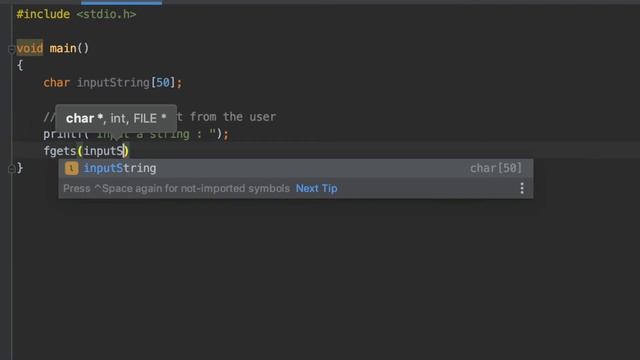Image resolution: width=640 pixels, height=360 pixels.
Task: Click the char keyword in the declaration
Action: [x=56, y=82]
